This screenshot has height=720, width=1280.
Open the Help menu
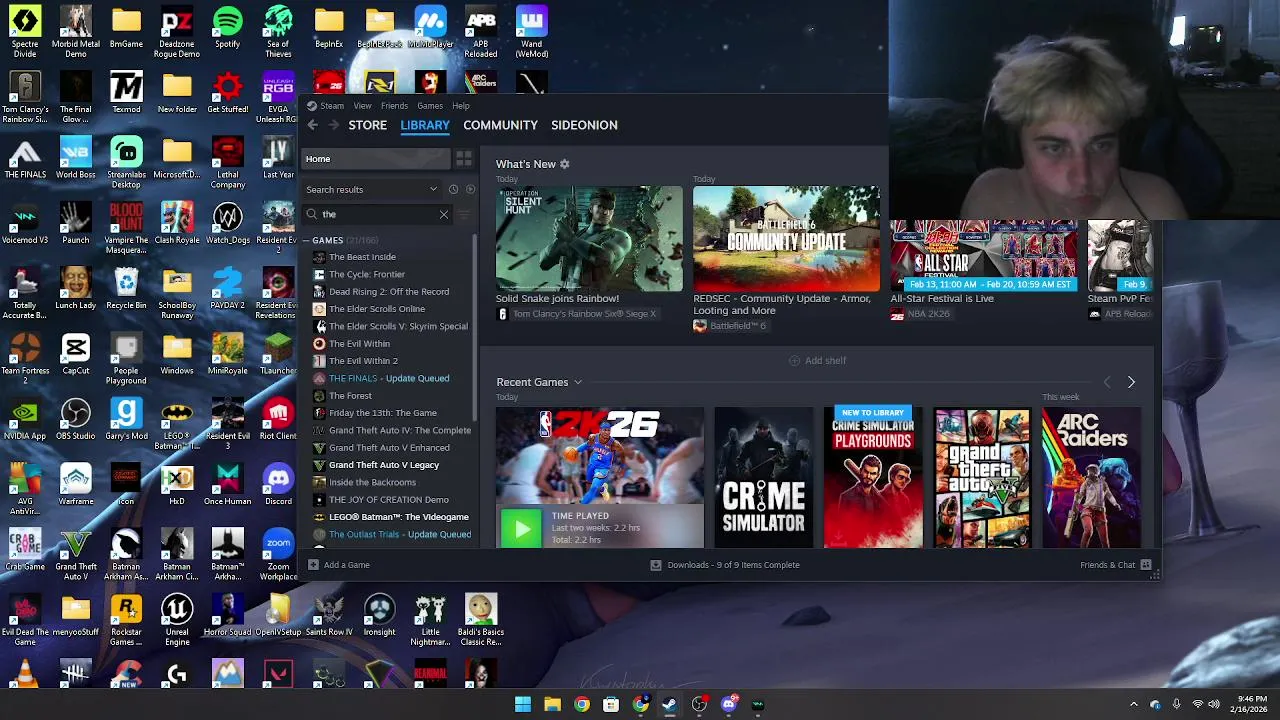point(461,106)
